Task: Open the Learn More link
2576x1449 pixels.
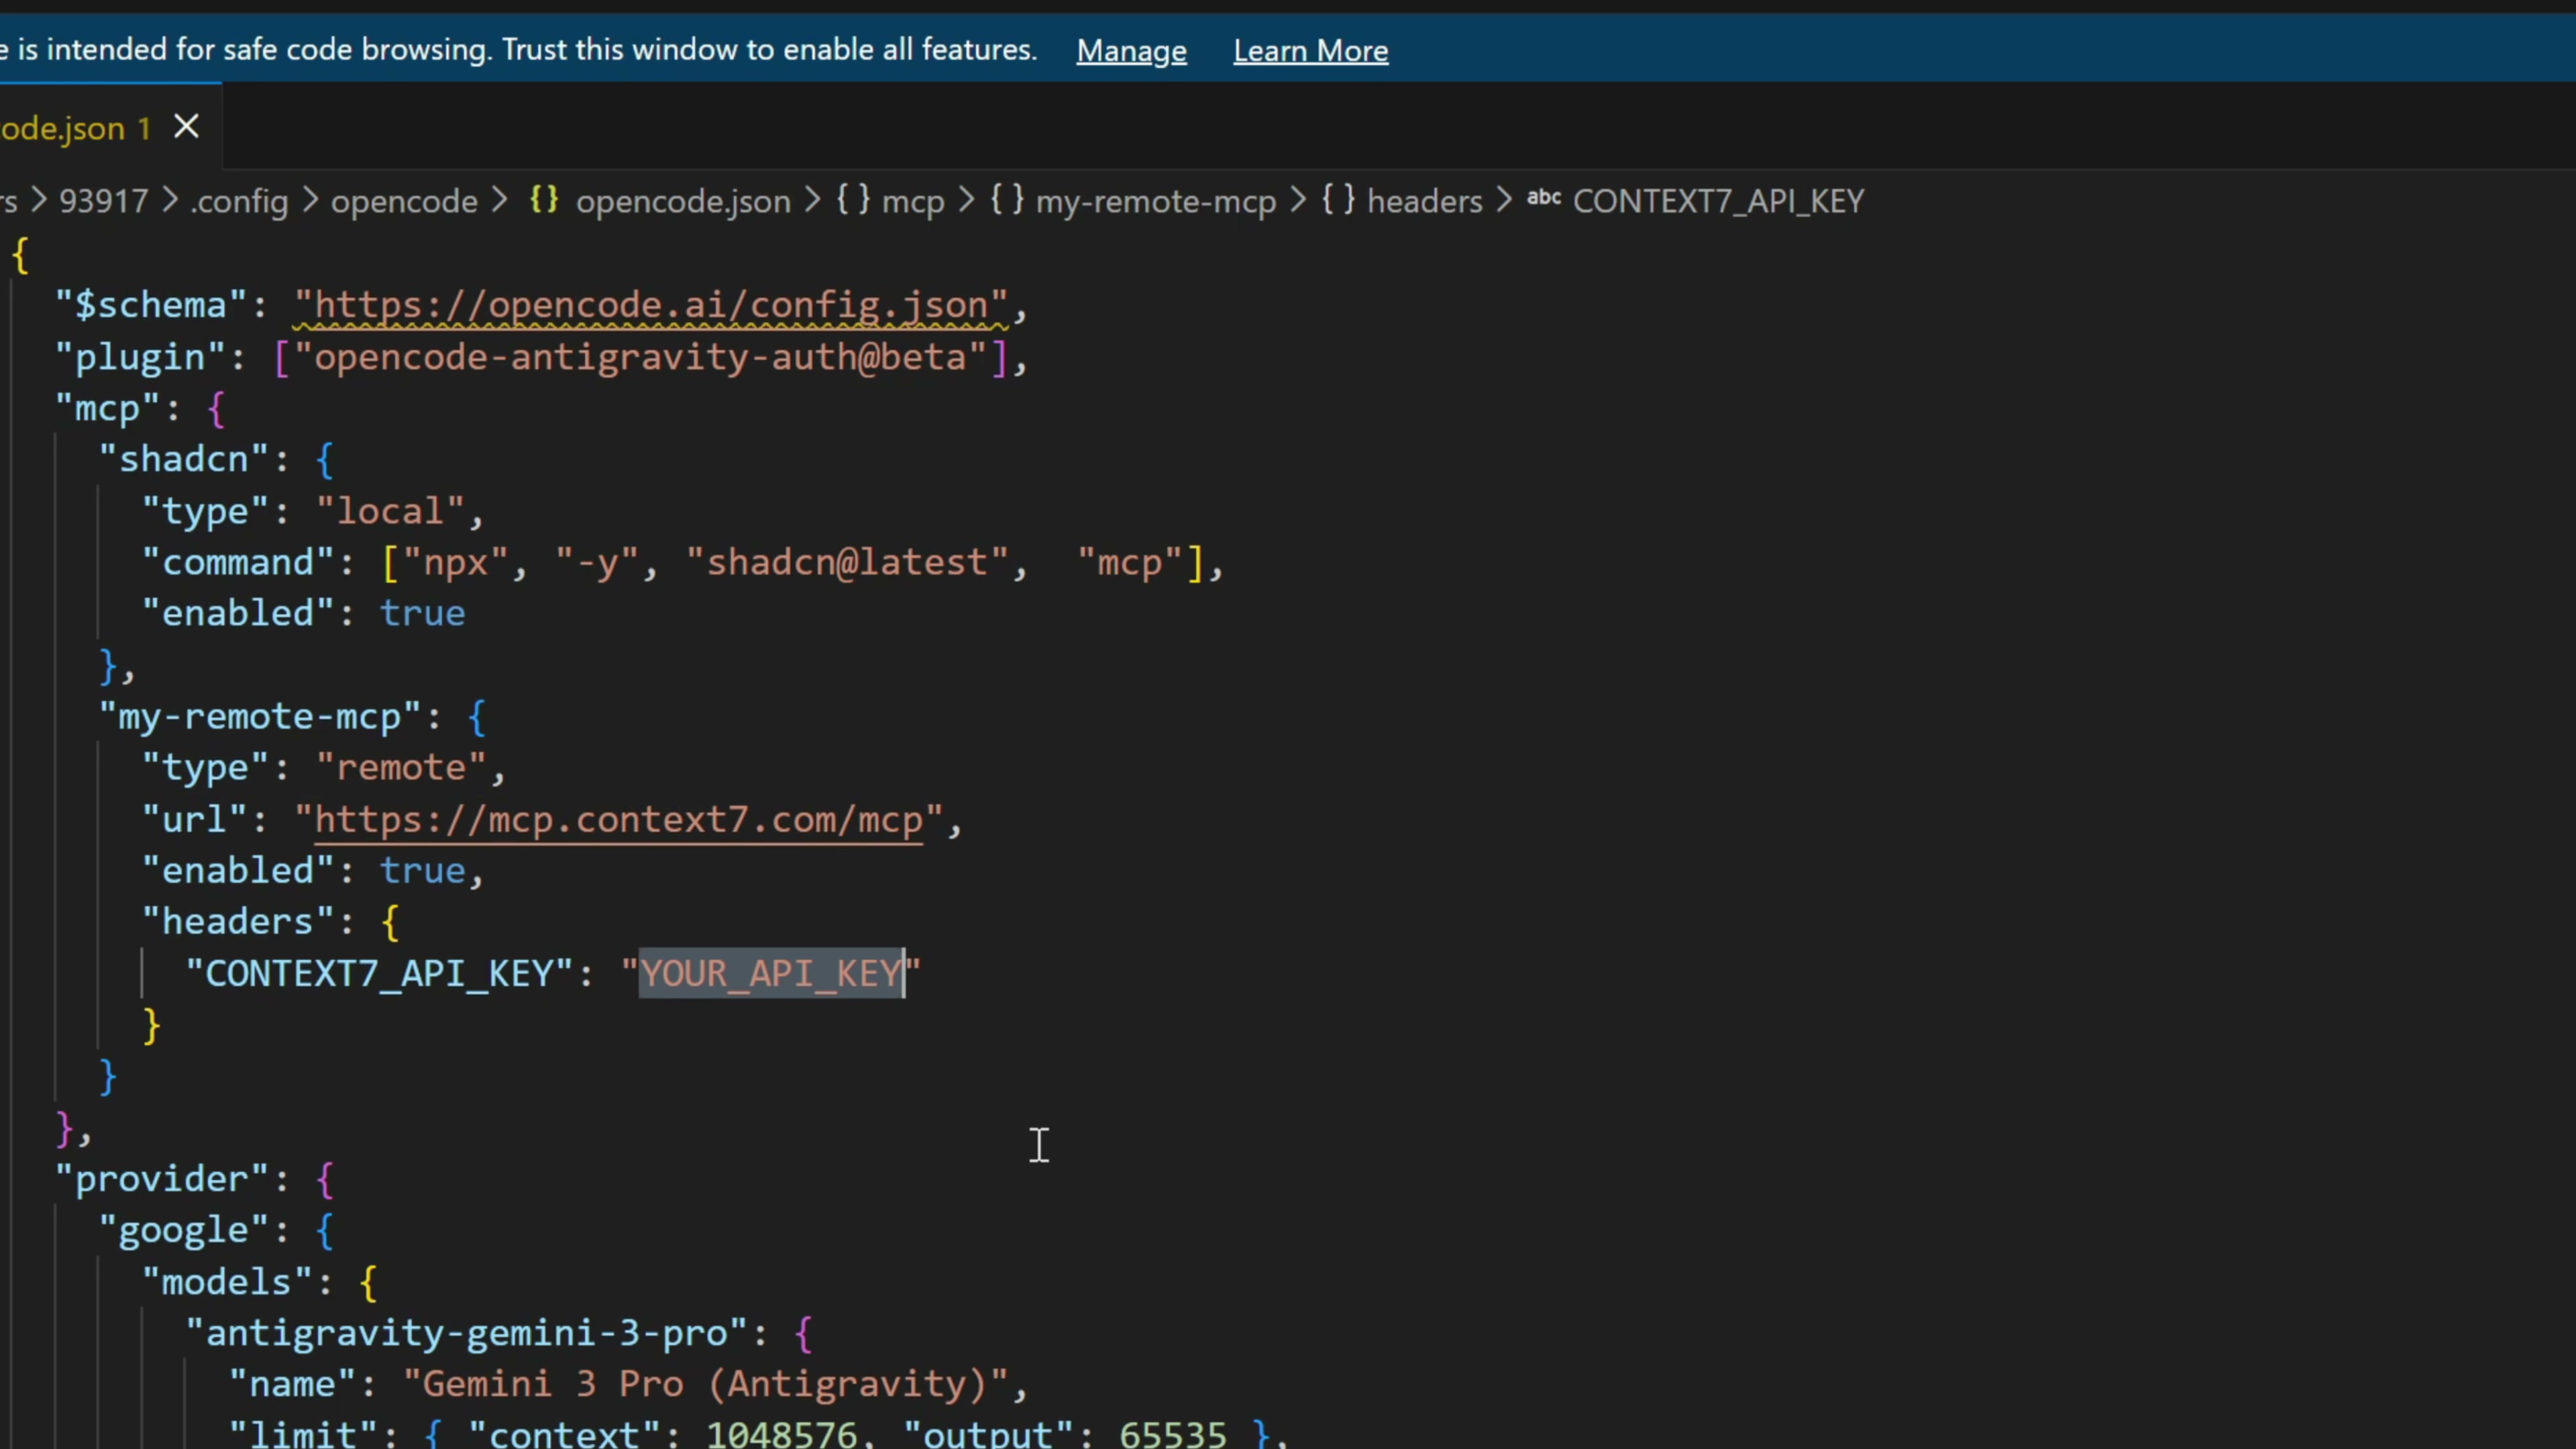Action: pyautogui.click(x=1310, y=51)
